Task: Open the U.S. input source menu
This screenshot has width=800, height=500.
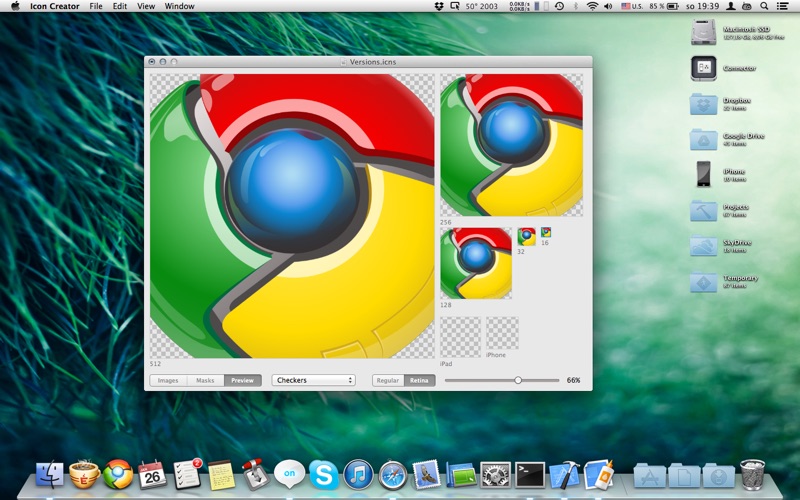Action: pos(632,6)
